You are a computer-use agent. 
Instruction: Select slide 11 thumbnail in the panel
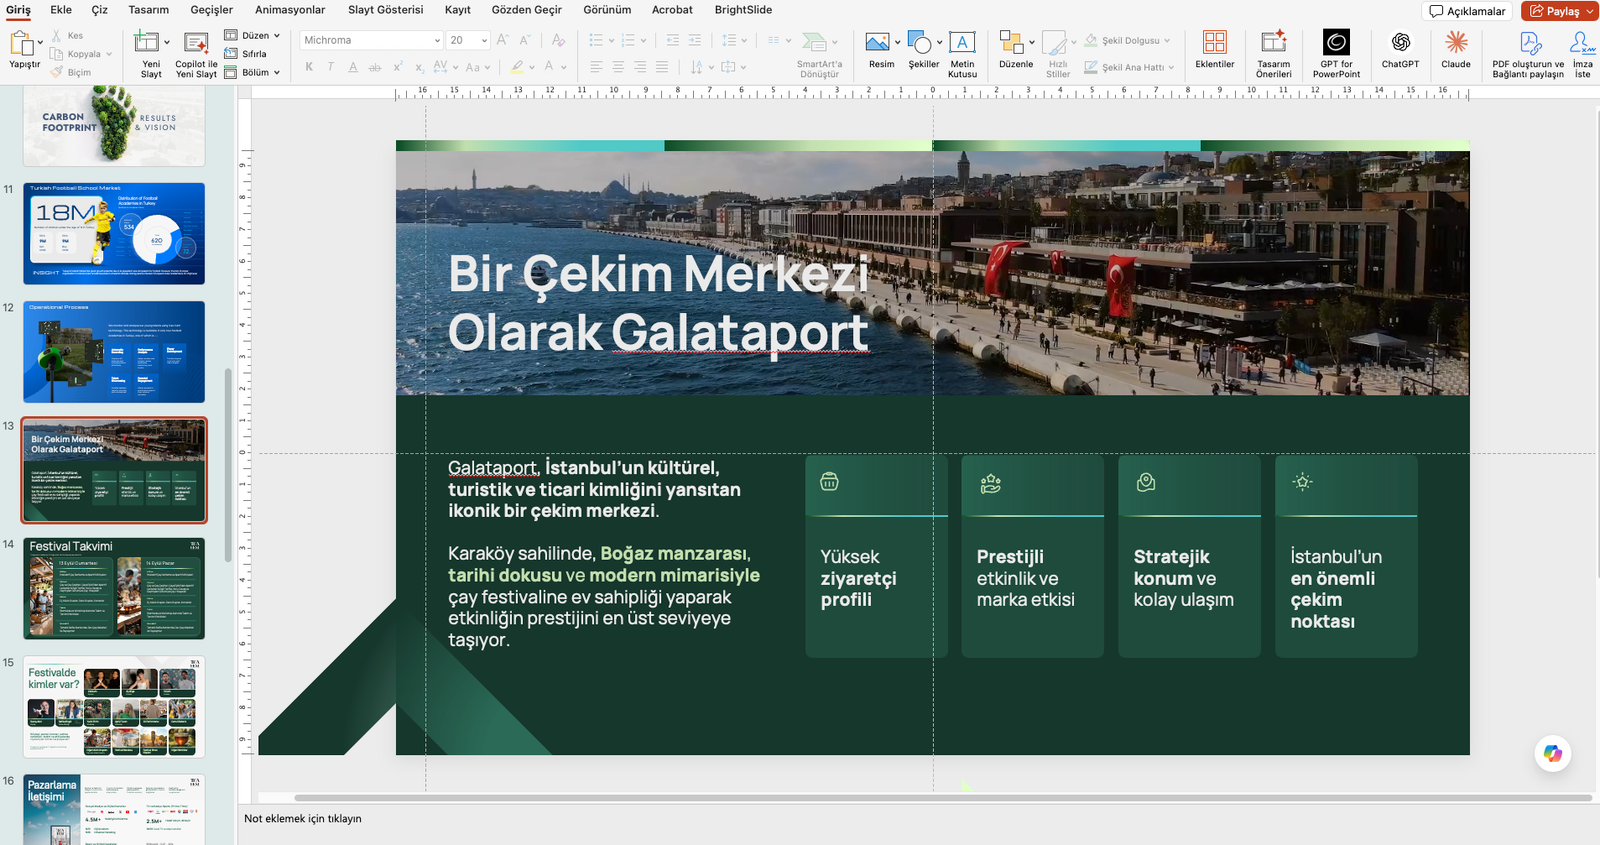pos(114,233)
